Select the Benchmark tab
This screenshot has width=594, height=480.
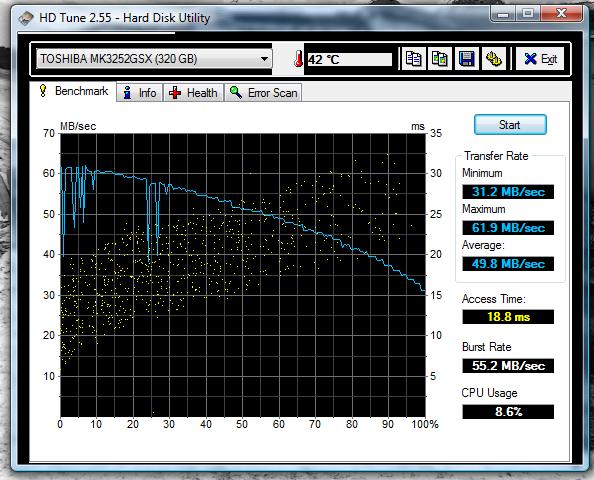tap(73, 91)
